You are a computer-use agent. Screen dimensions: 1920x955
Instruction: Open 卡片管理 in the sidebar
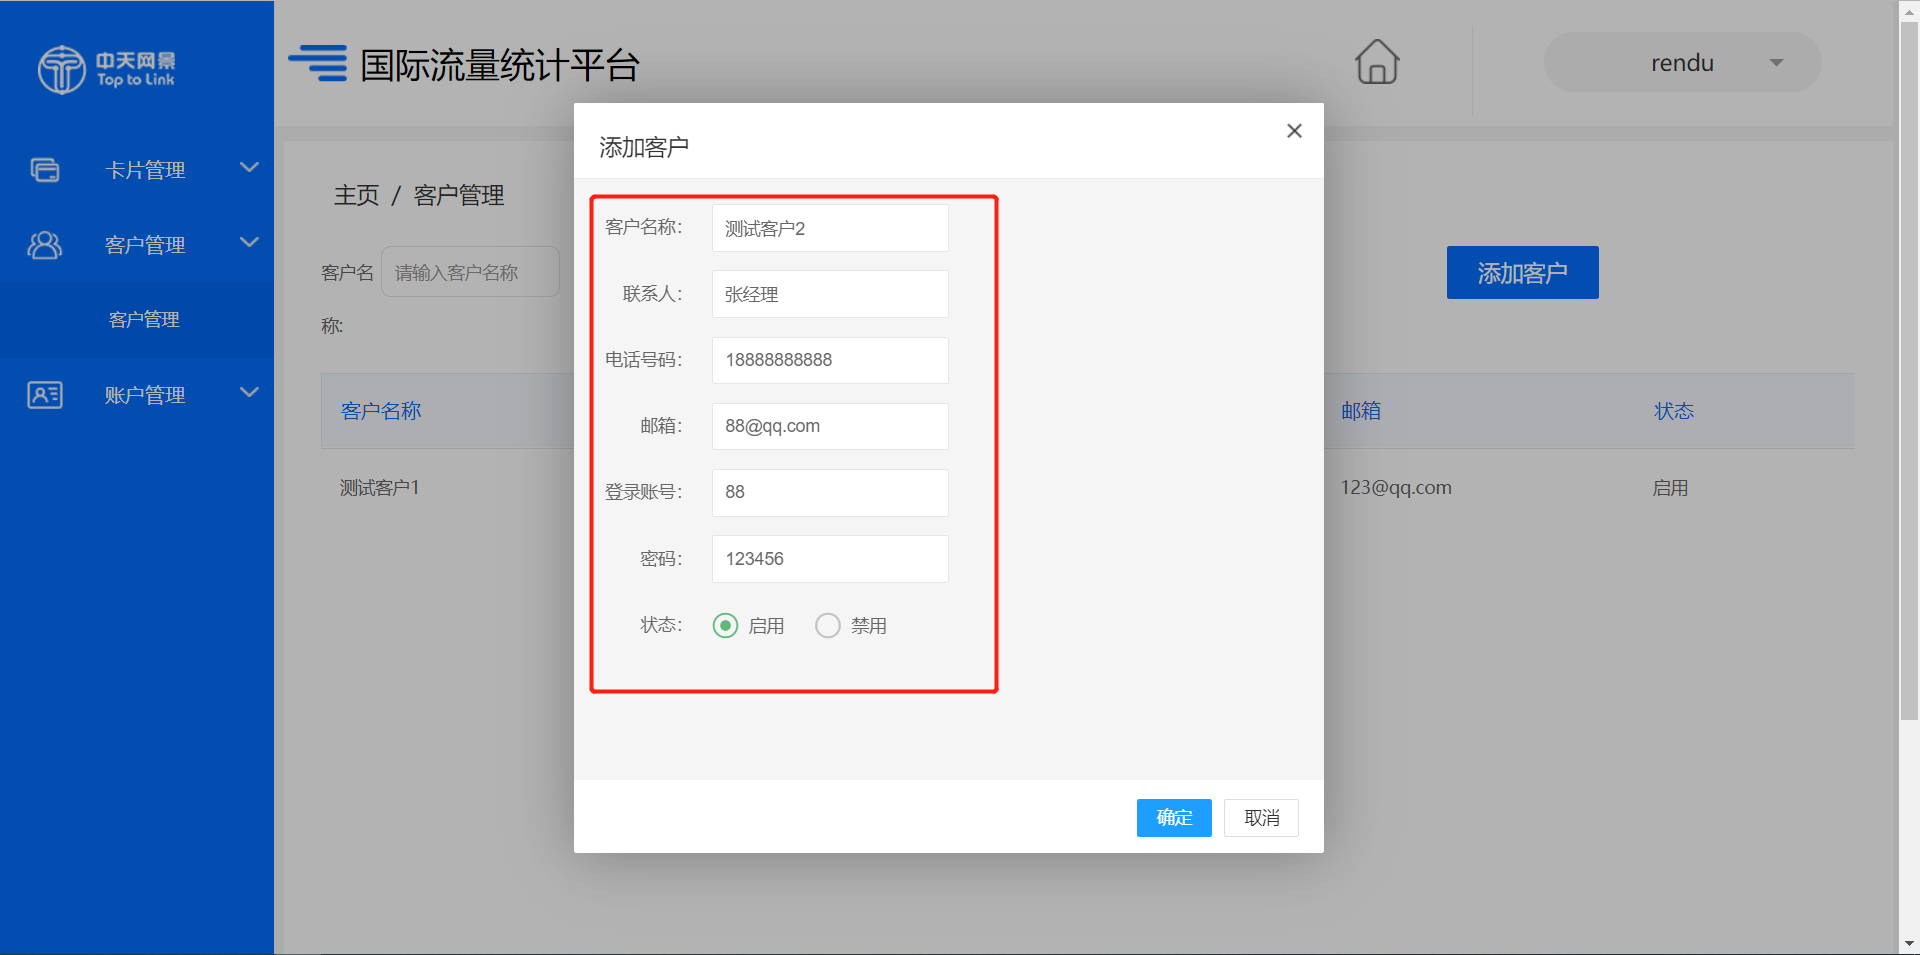(x=137, y=170)
